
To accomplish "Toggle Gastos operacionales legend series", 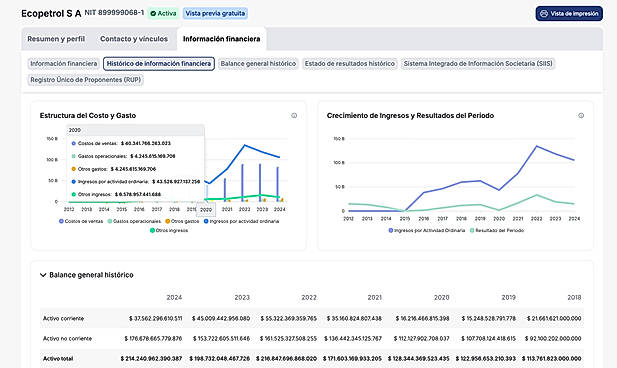I will point(134,221).
